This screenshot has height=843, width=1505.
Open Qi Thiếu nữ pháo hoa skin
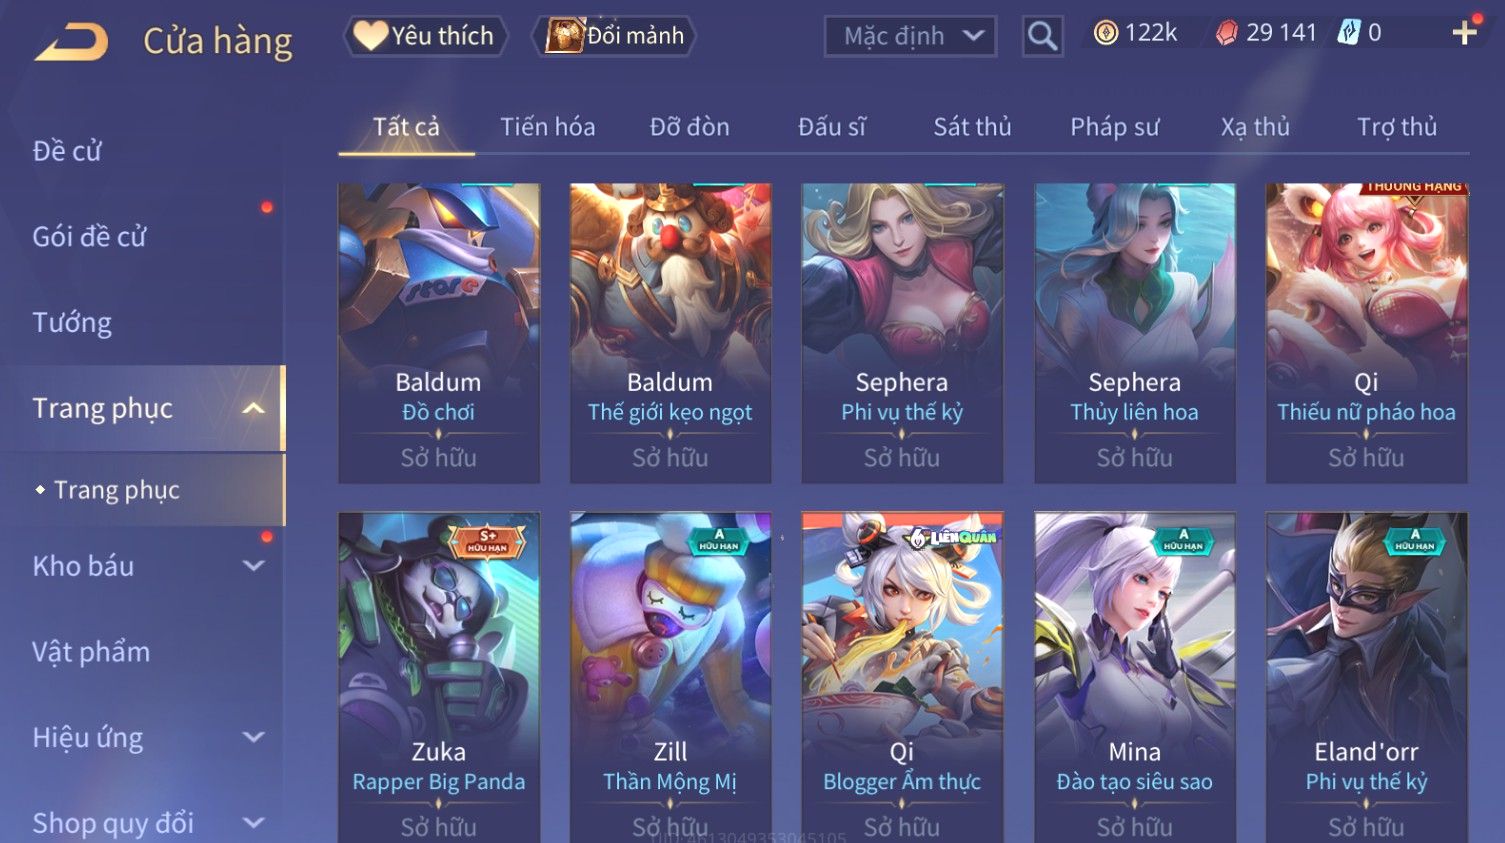[1366, 333]
